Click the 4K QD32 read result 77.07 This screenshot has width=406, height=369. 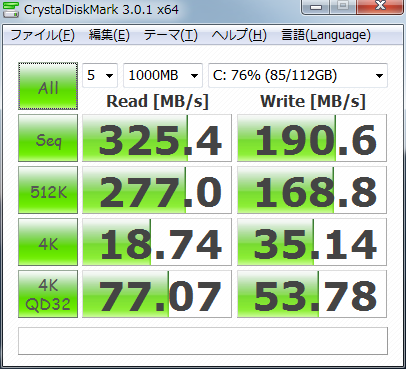pyautogui.click(x=157, y=294)
